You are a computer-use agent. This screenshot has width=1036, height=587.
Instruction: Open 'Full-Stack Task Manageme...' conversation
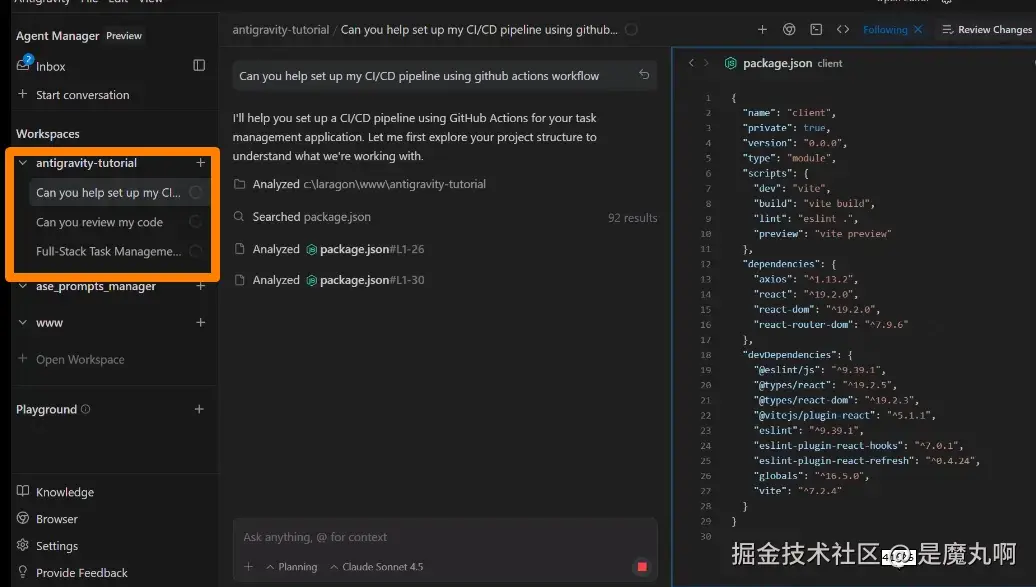[x=108, y=251]
